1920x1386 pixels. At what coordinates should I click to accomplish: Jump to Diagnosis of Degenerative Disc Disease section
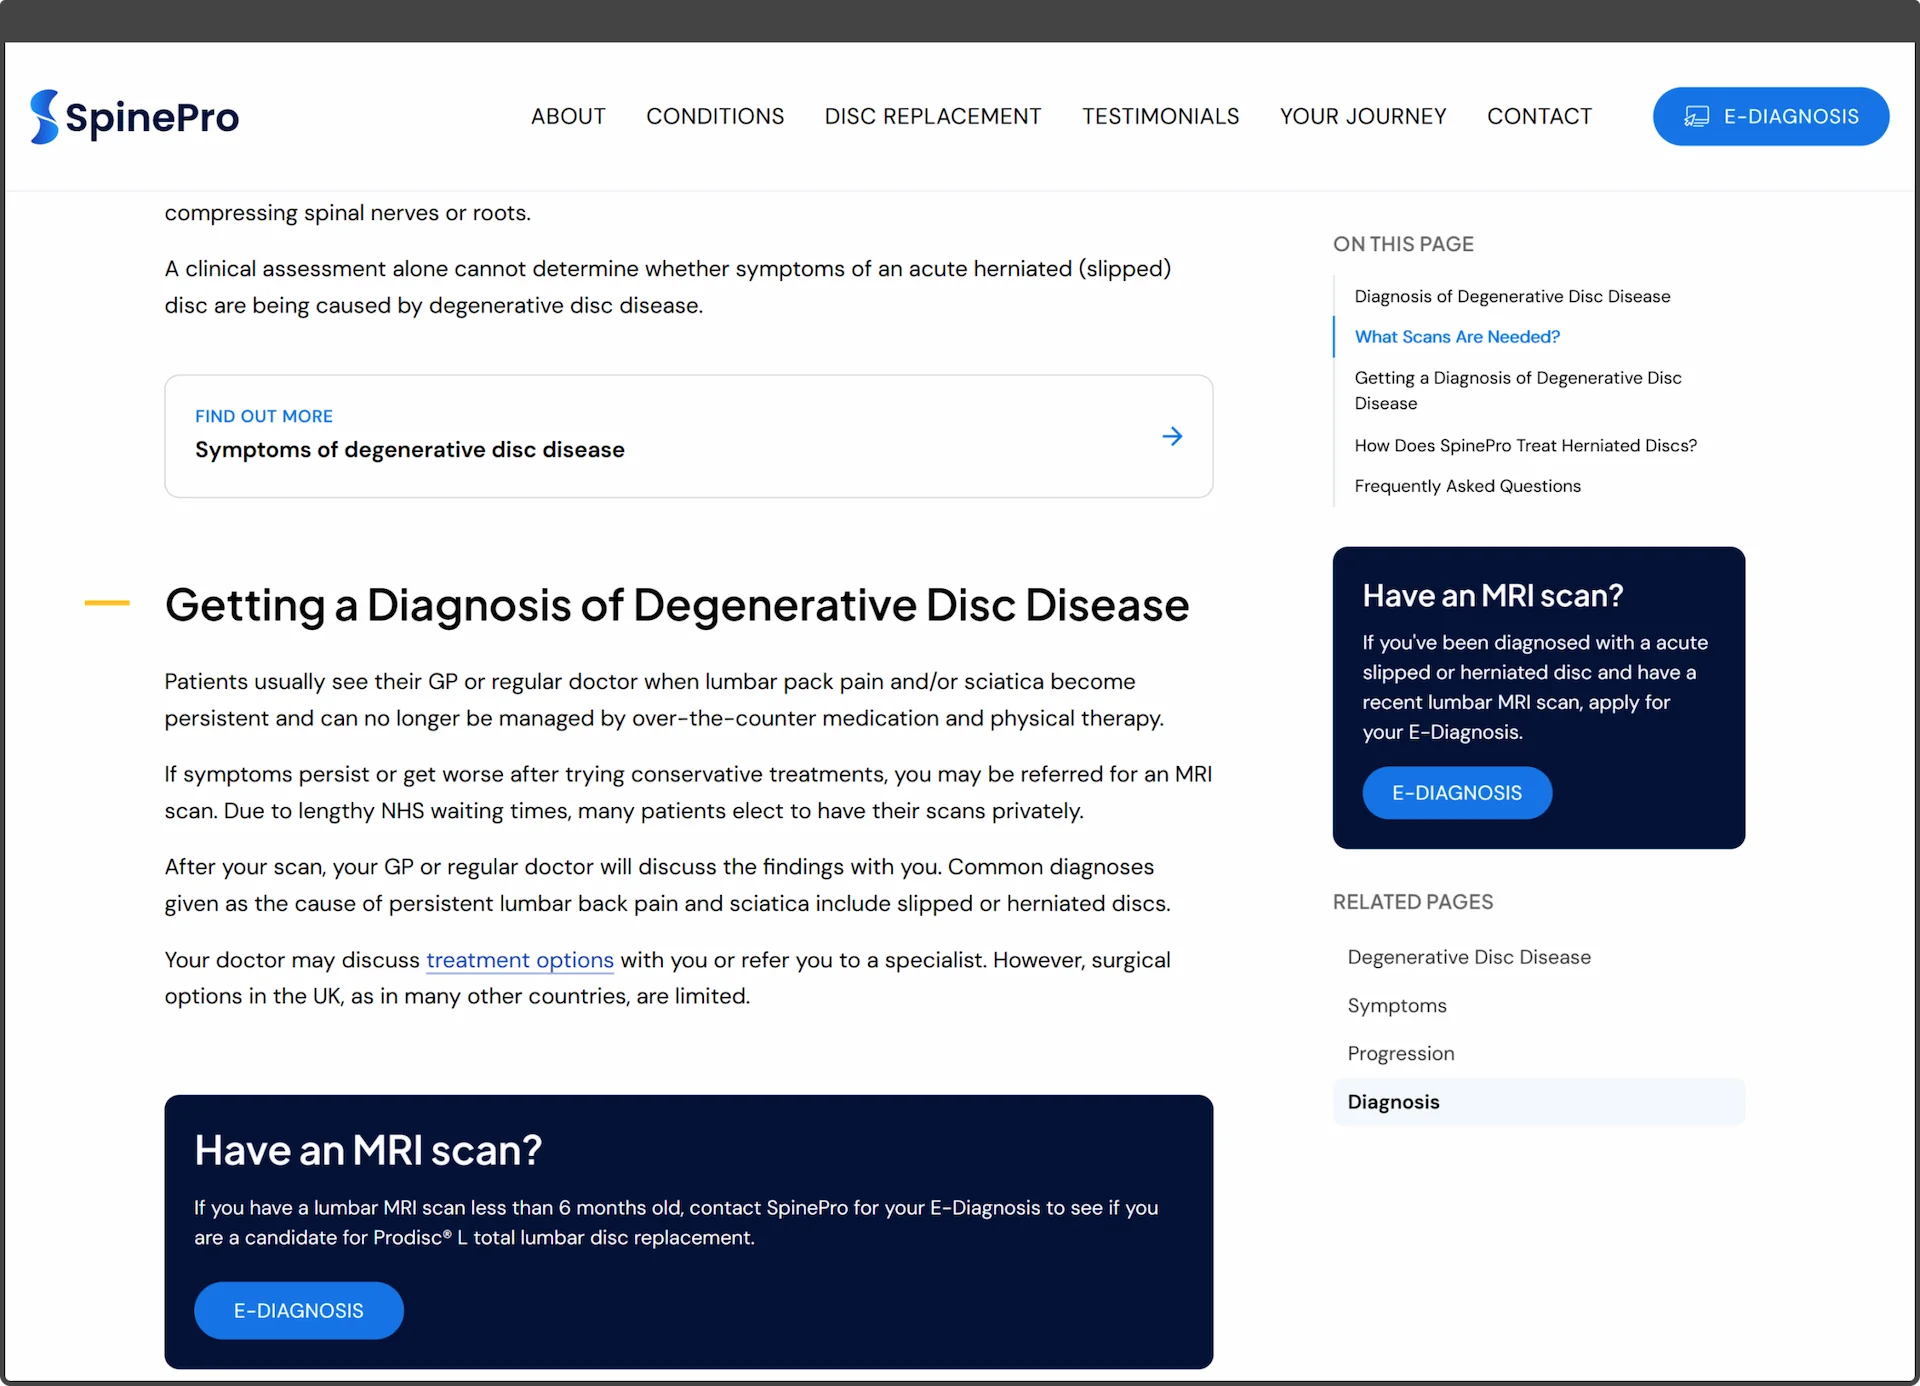[x=1511, y=296]
